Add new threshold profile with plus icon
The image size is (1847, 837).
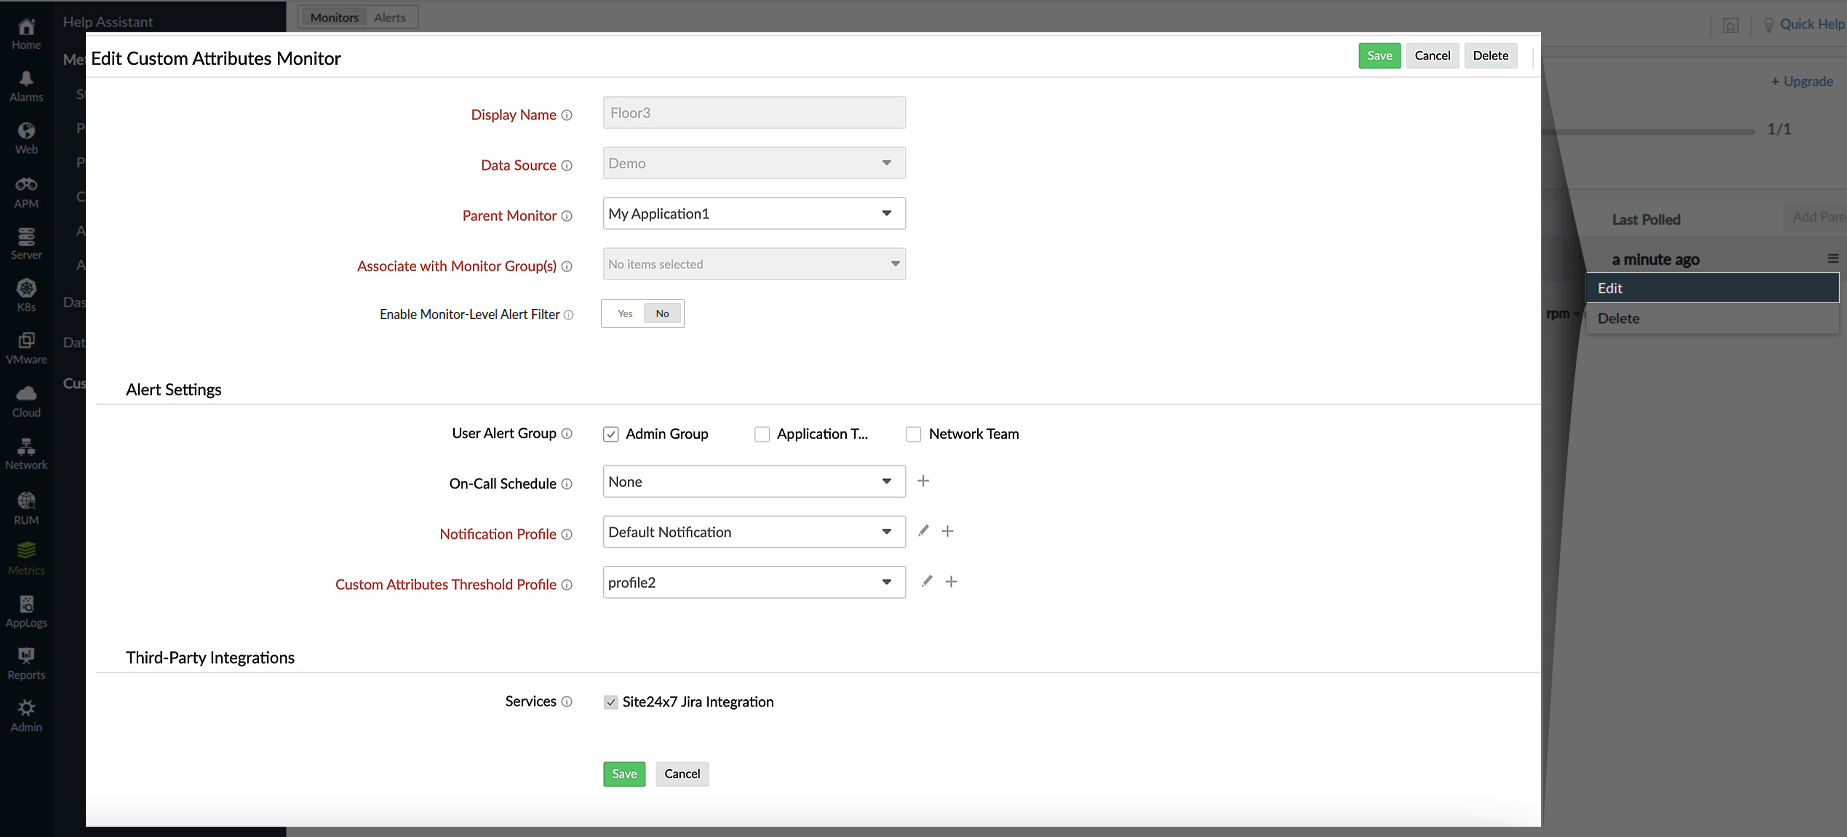(951, 582)
